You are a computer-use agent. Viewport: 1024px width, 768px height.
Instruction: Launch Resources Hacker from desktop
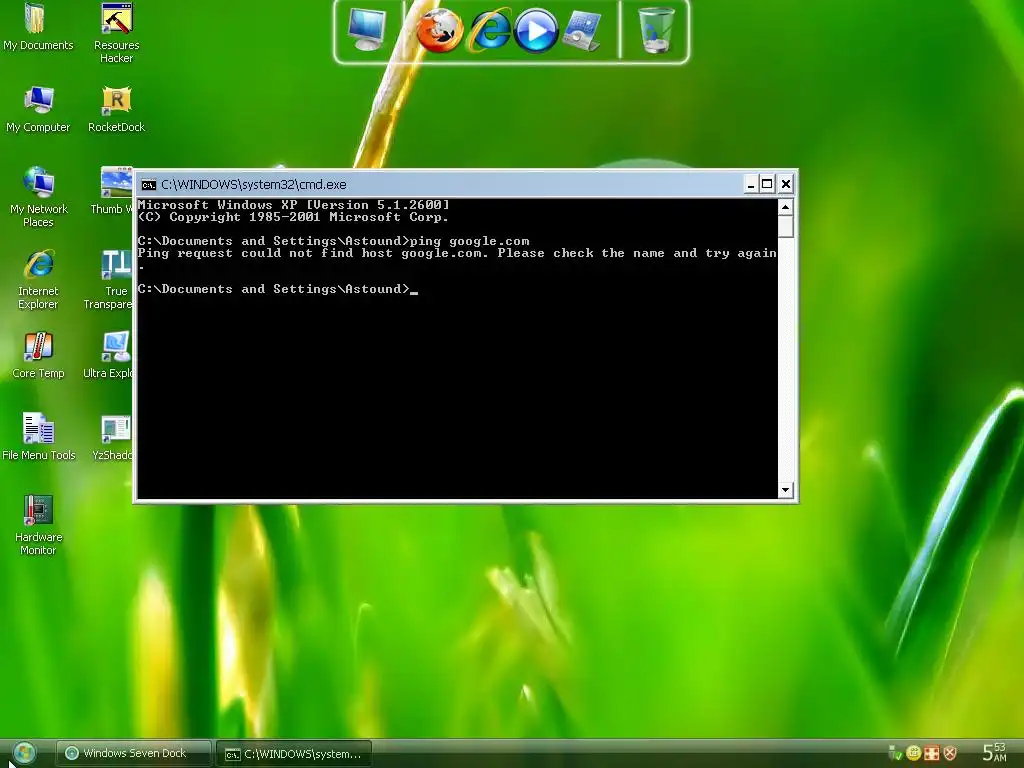click(116, 33)
